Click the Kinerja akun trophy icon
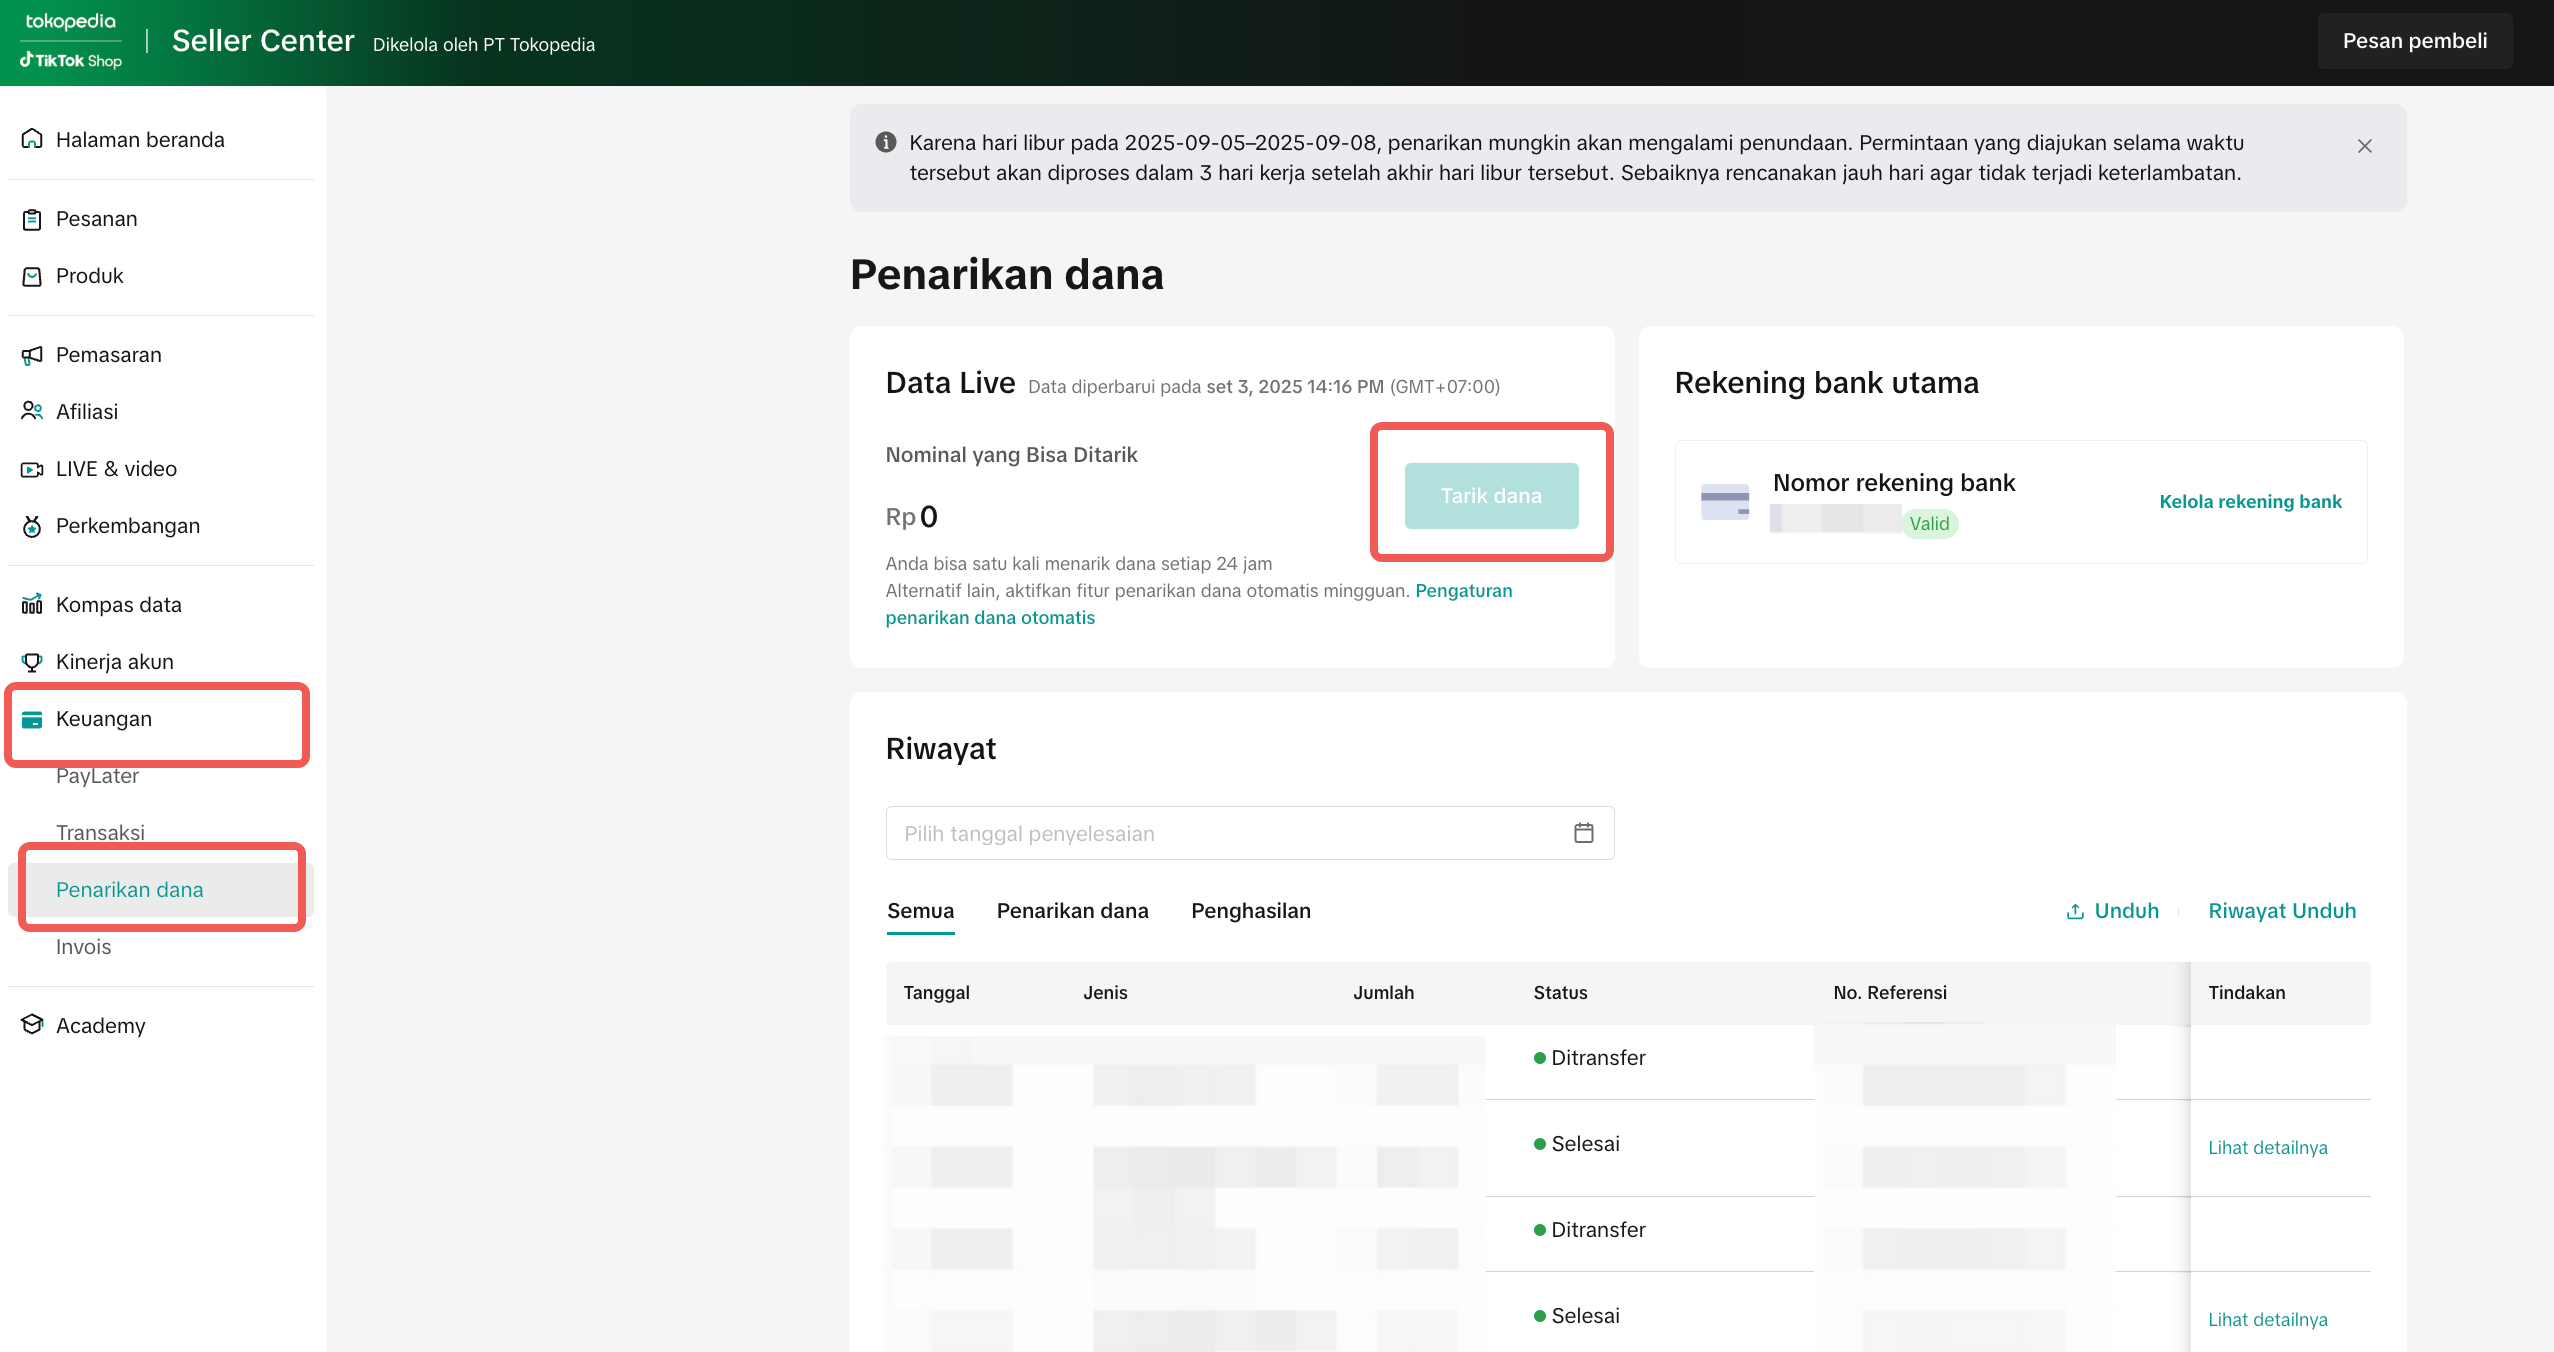 click(x=32, y=662)
